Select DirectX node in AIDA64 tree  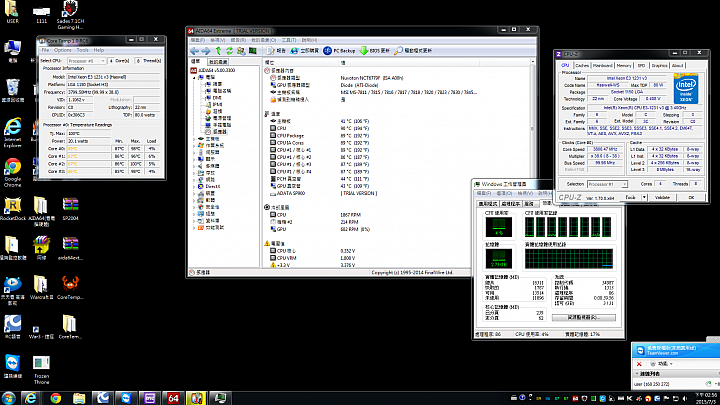[x=209, y=186]
